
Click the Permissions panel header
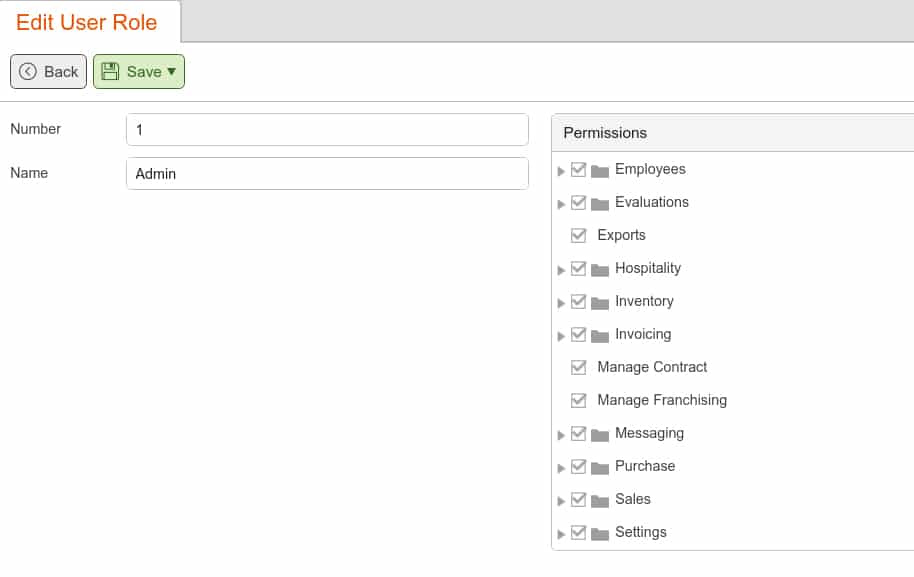coord(732,133)
